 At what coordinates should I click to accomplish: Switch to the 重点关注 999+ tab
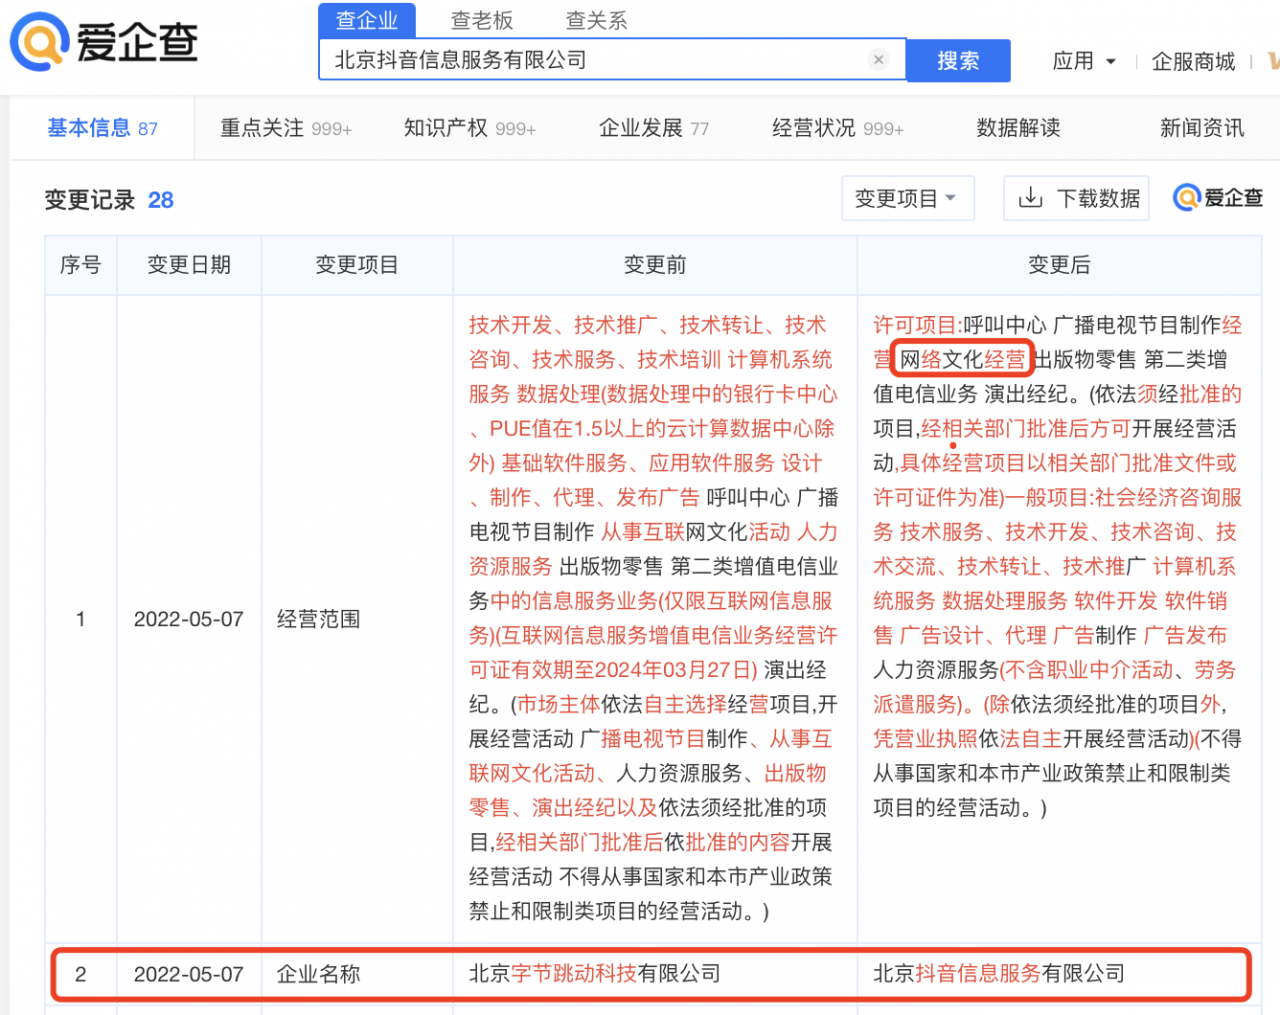(286, 128)
